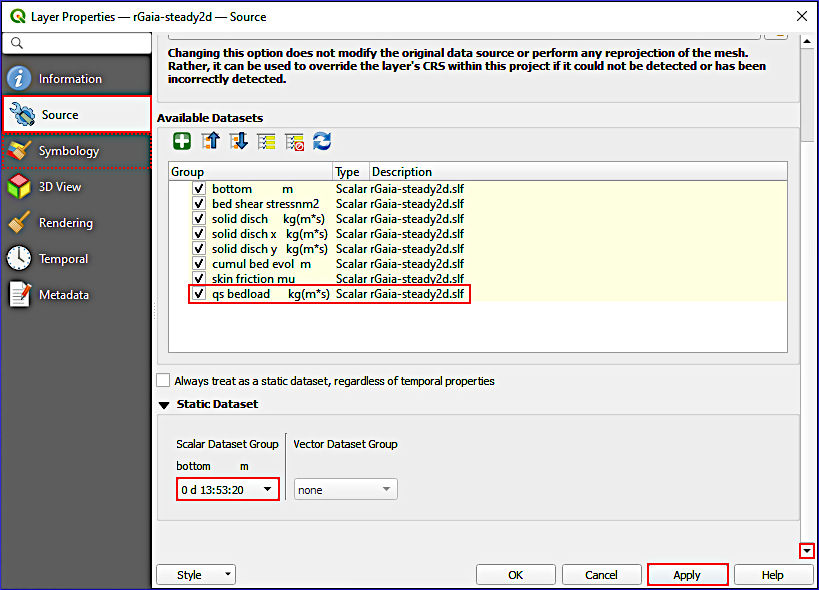Apply the layer property changes
This screenshot has height=590, width=819.
tap(687, 574)
